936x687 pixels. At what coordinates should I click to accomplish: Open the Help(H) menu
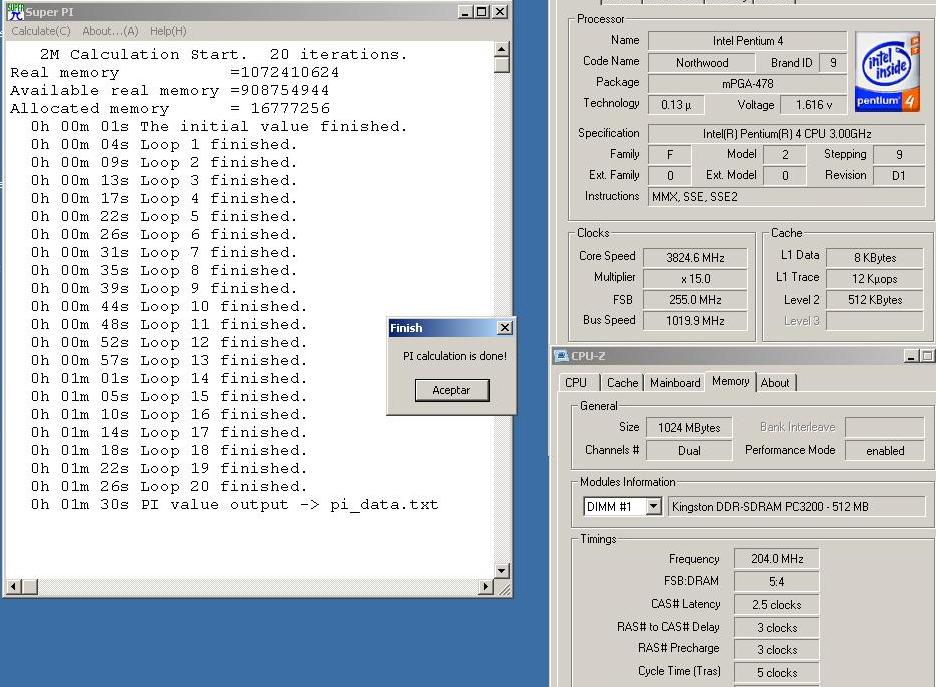[168, 31]
